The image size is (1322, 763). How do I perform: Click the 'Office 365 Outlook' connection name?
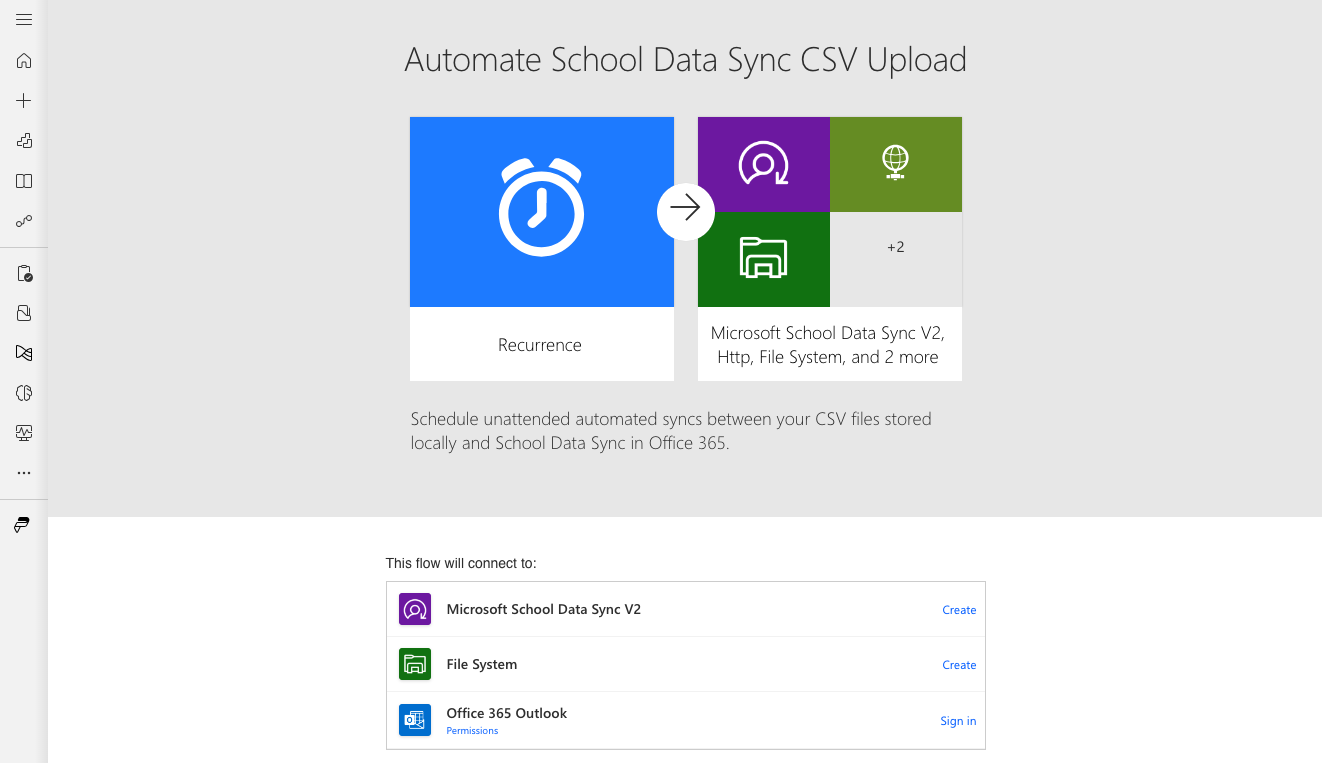coord(507,713)
